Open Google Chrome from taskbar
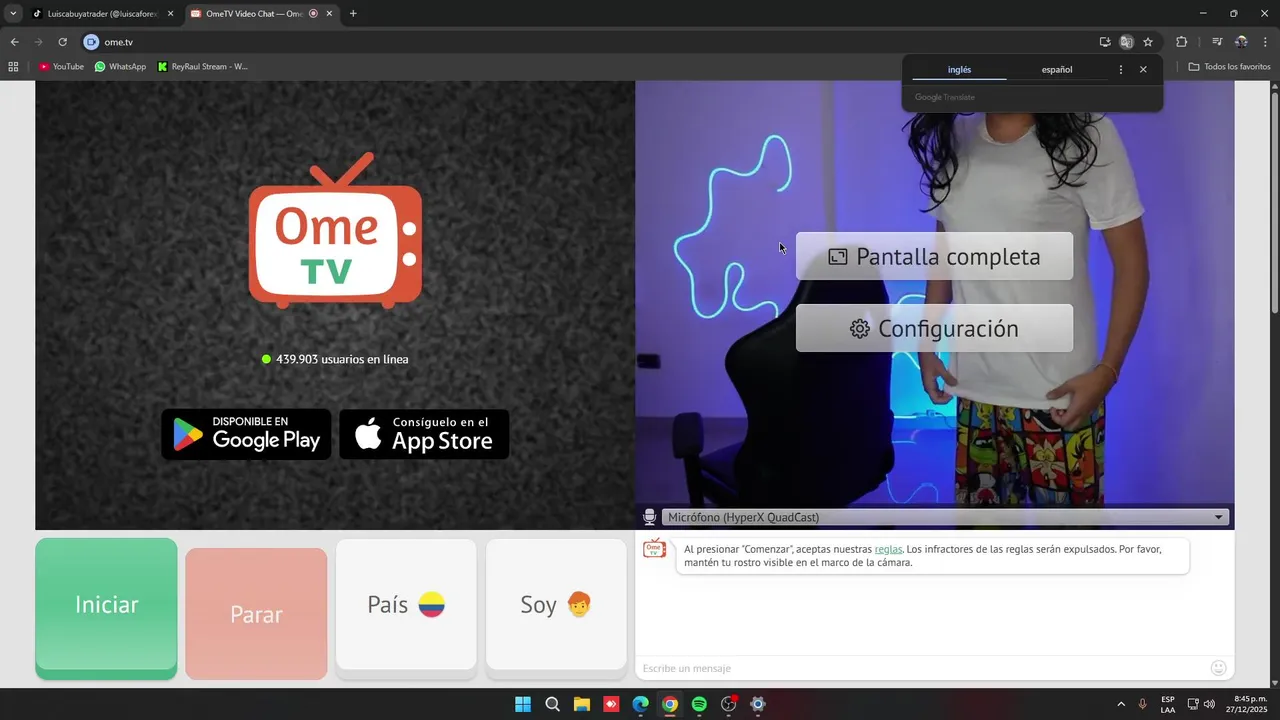 coord(670,704)
